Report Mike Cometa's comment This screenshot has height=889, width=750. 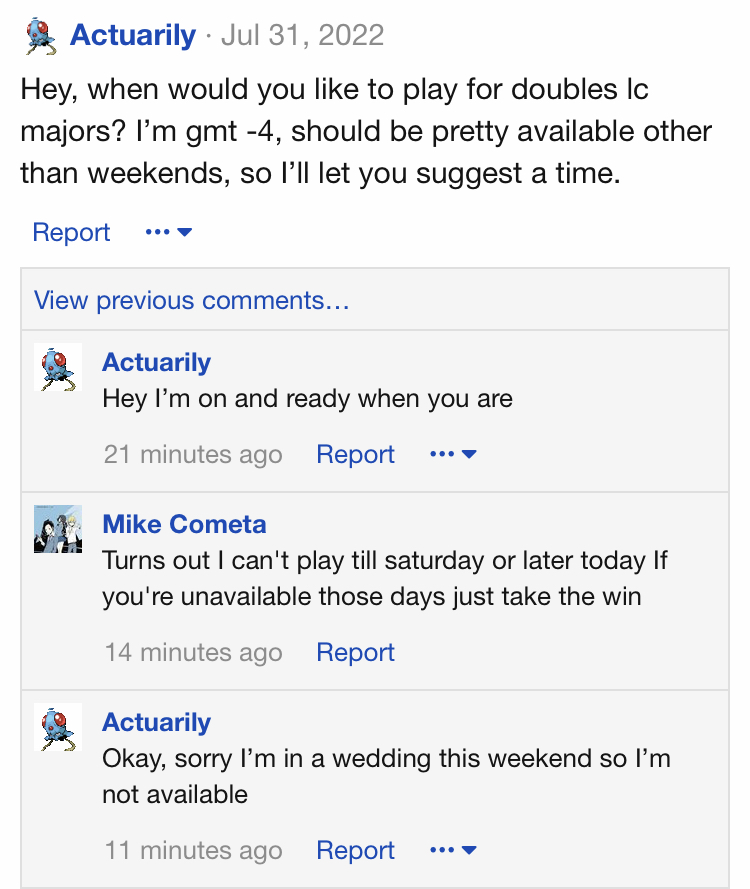click(355, 652)
